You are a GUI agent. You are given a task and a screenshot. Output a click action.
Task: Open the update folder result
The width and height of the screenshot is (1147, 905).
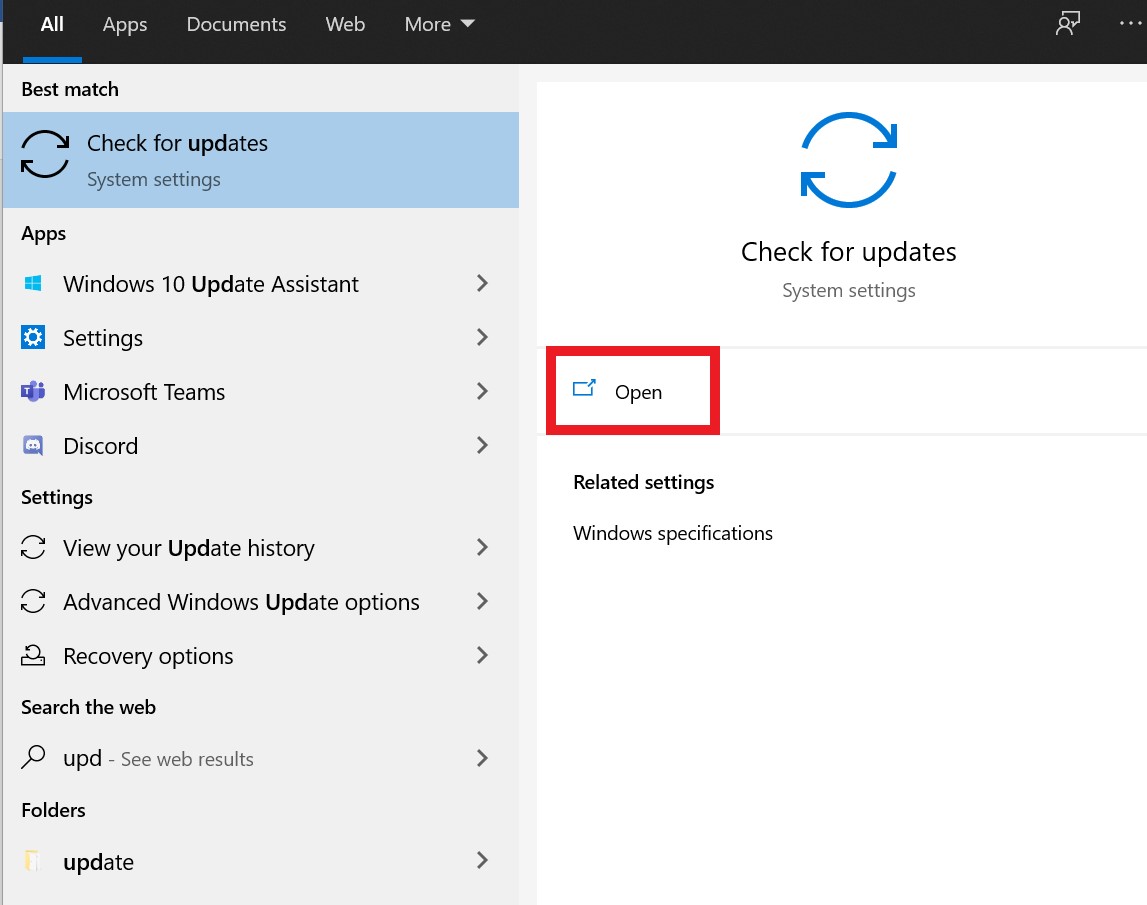point(98,861)
